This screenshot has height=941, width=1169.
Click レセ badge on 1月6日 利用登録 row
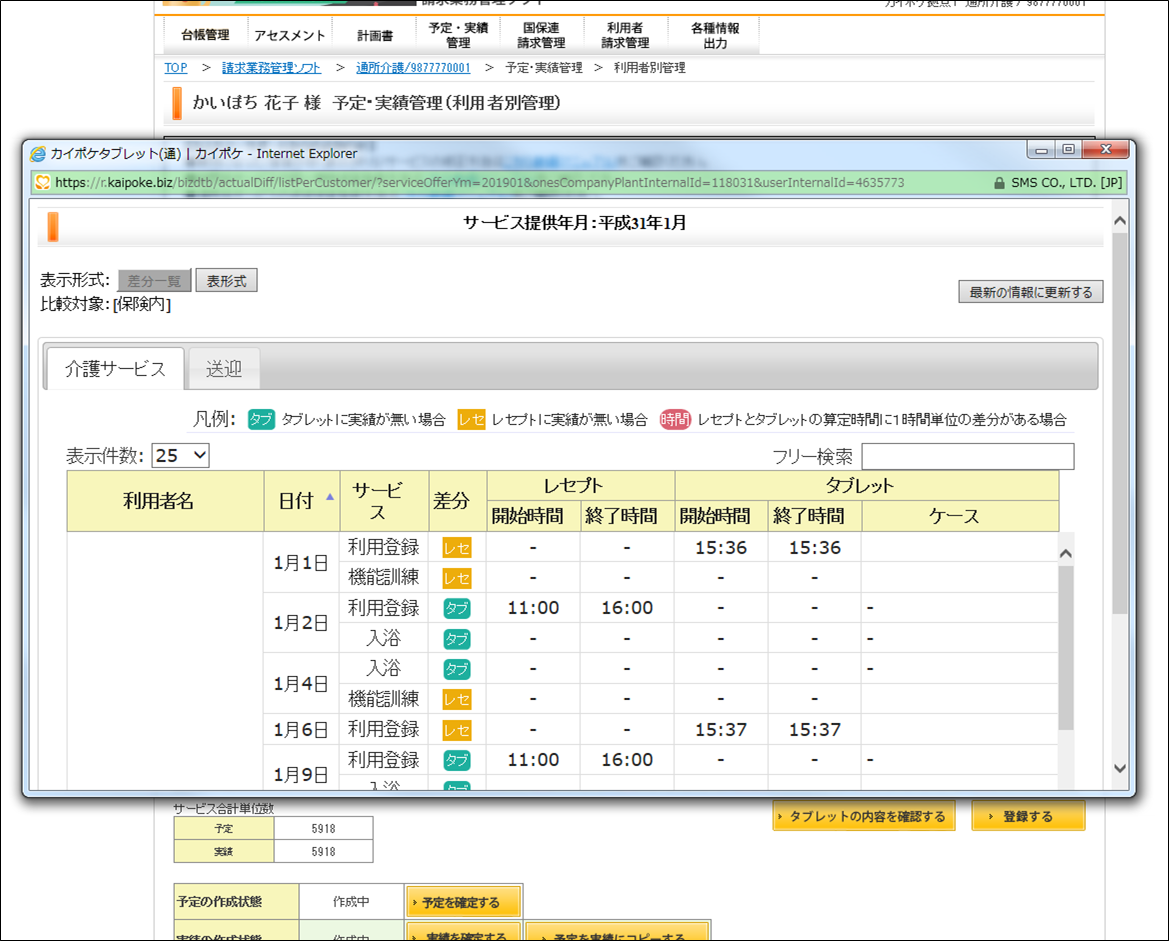[457, 730]
